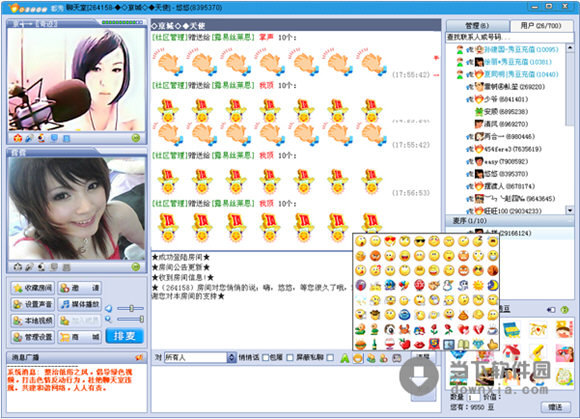580x419 pixels.
Task: Click the 收藏房间 favorite room button
Action: pyautogui.click(x=33, y=288)
